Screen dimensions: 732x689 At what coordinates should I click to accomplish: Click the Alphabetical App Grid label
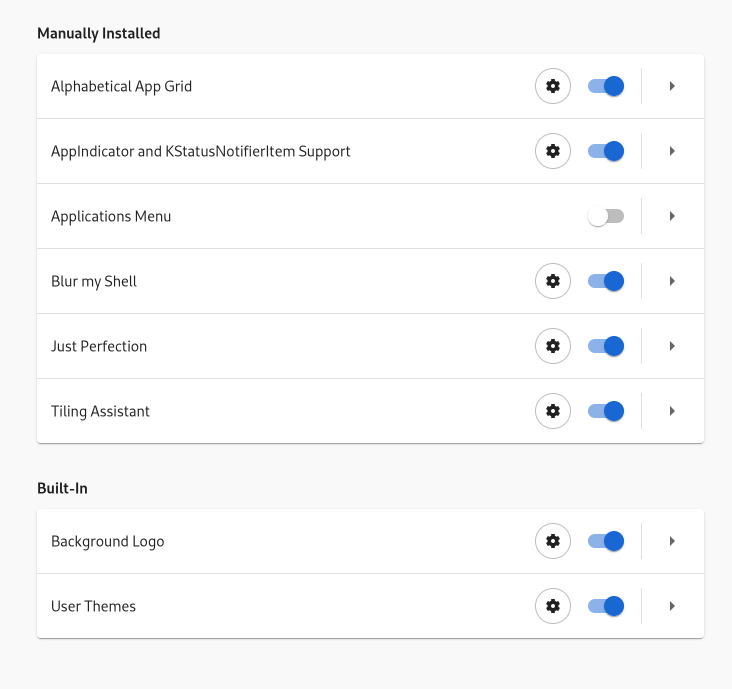tap(121, 87)
